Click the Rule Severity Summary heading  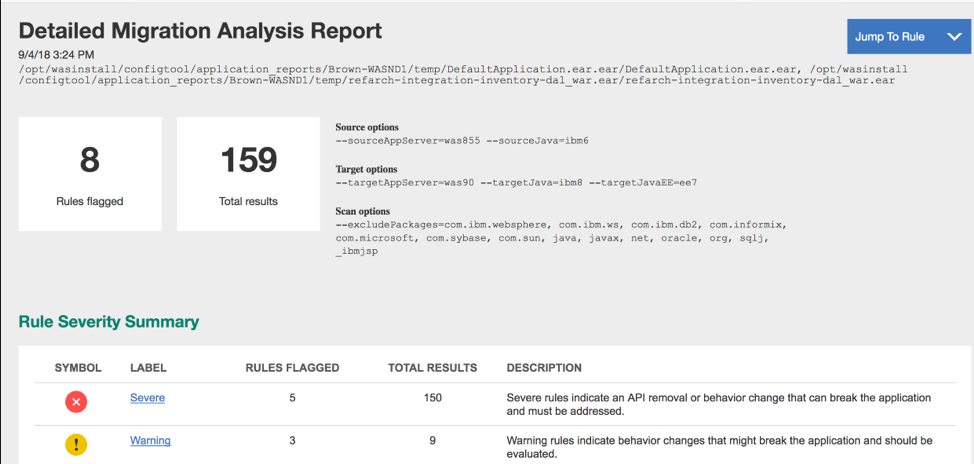click(109, 322)
